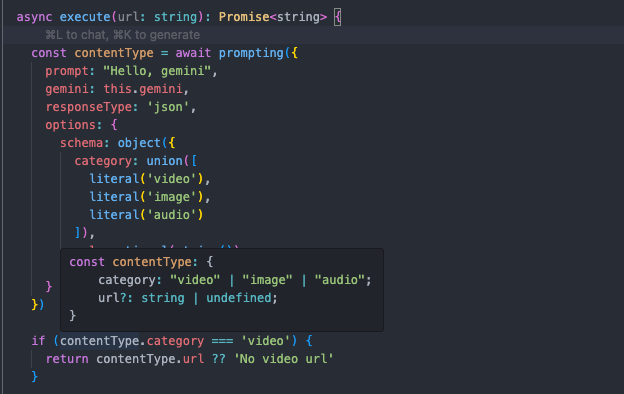
Task: Click the "Hello, gemini" string
Action: point(157,71)
